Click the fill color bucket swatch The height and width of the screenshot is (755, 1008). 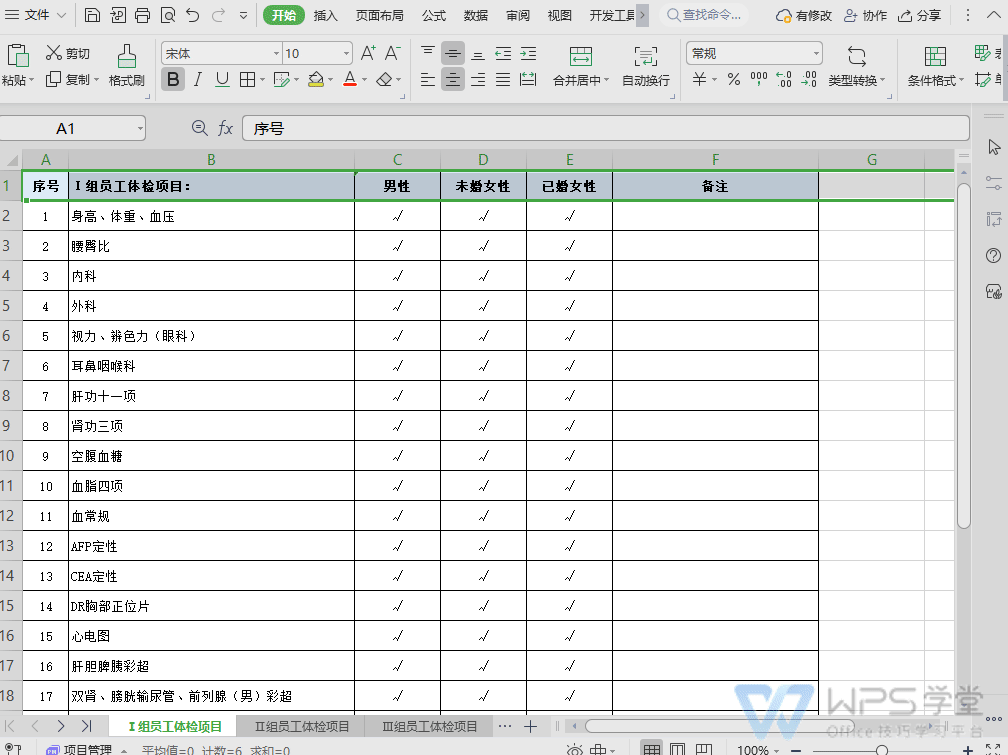click(x=316, y=80)
